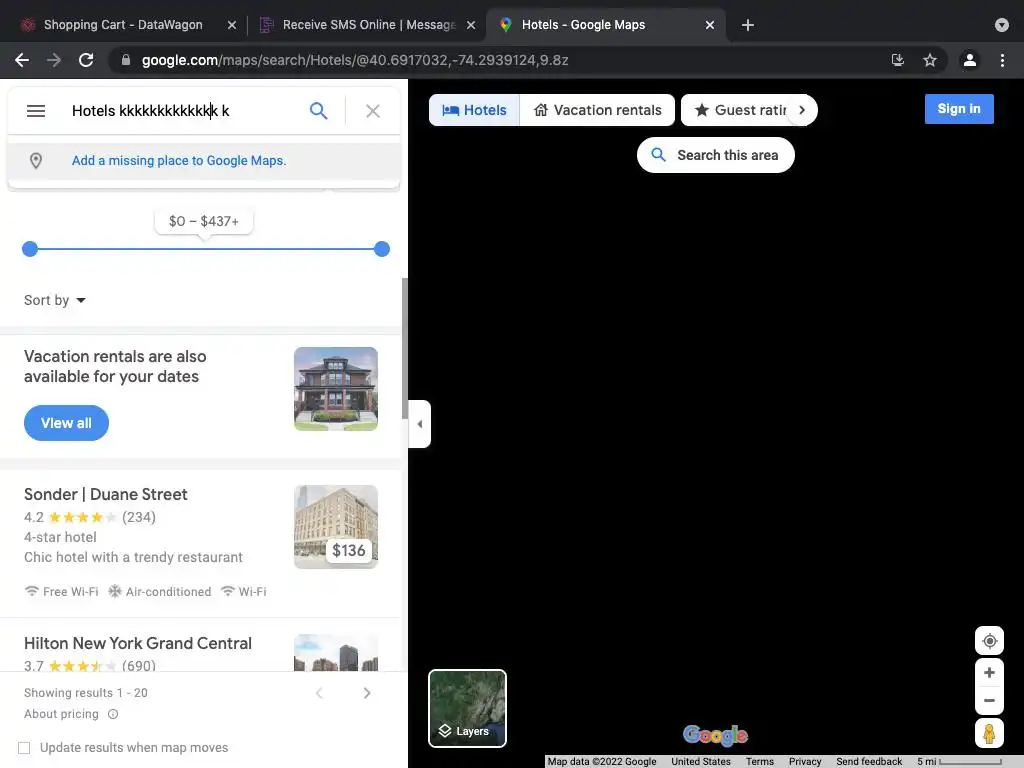1024x768 pixels.
Task: Click View all vacation rentals button
Action: pos(66,423)
